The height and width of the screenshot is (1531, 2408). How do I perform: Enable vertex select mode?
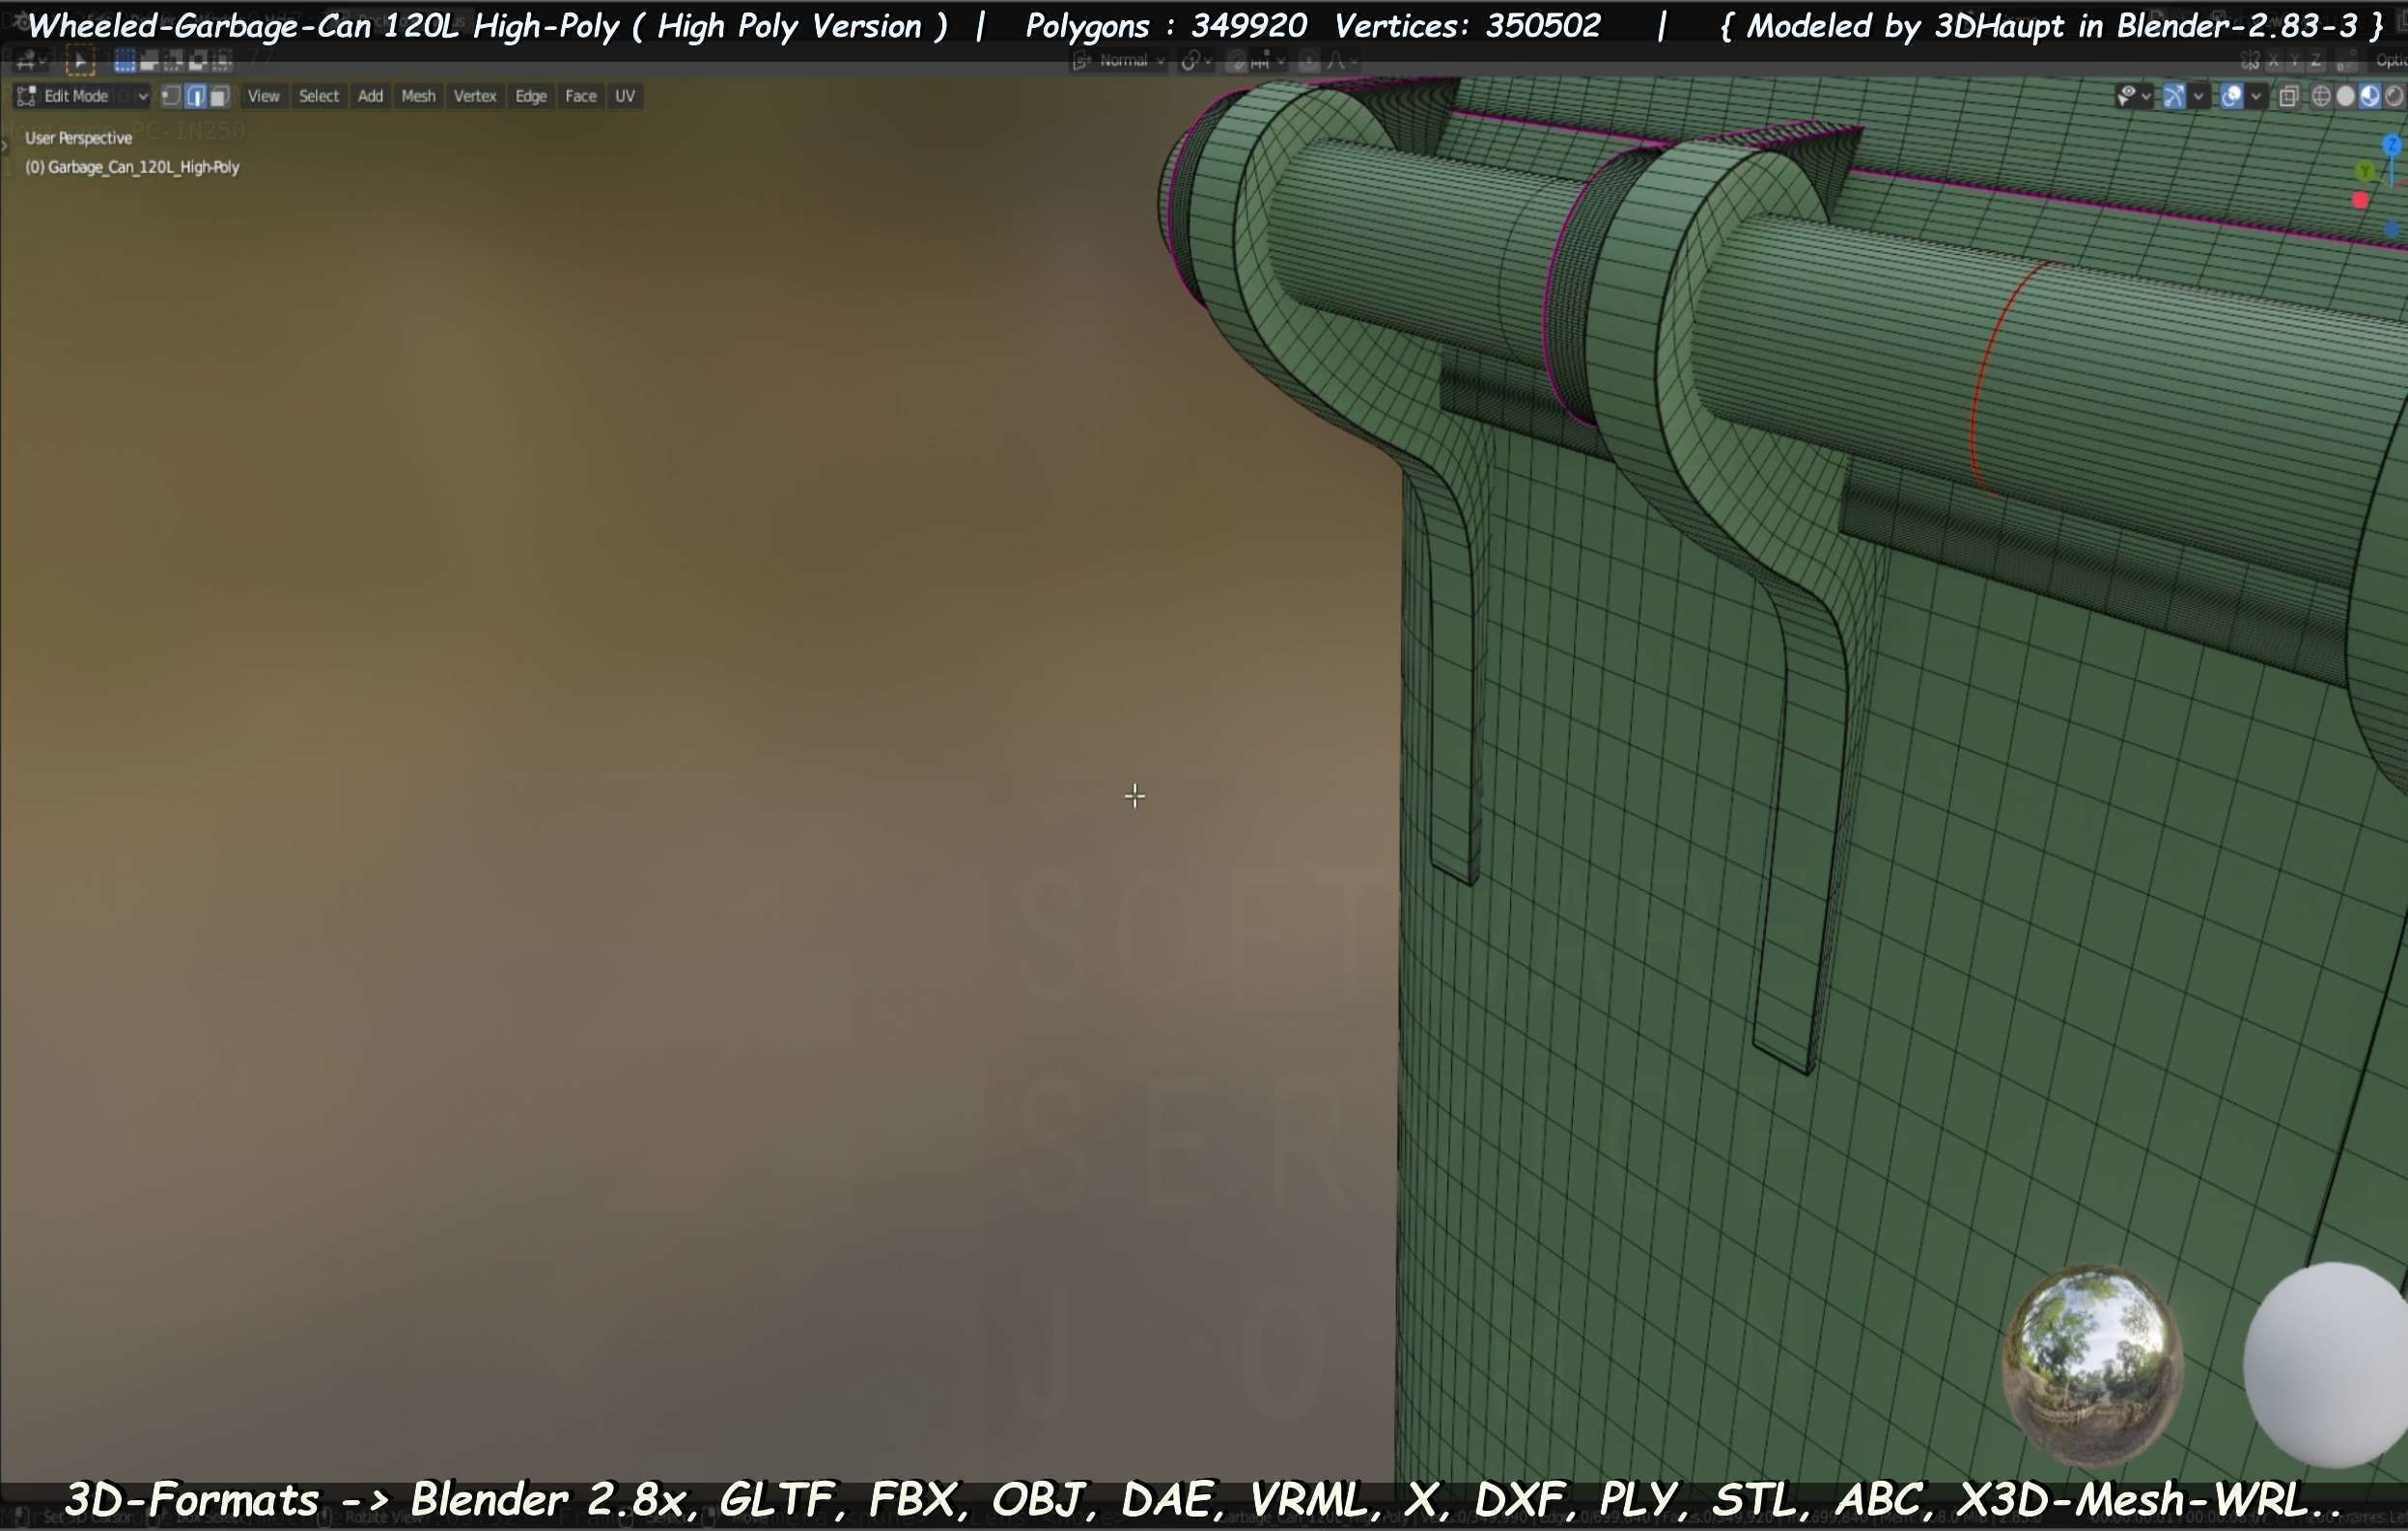171,96
